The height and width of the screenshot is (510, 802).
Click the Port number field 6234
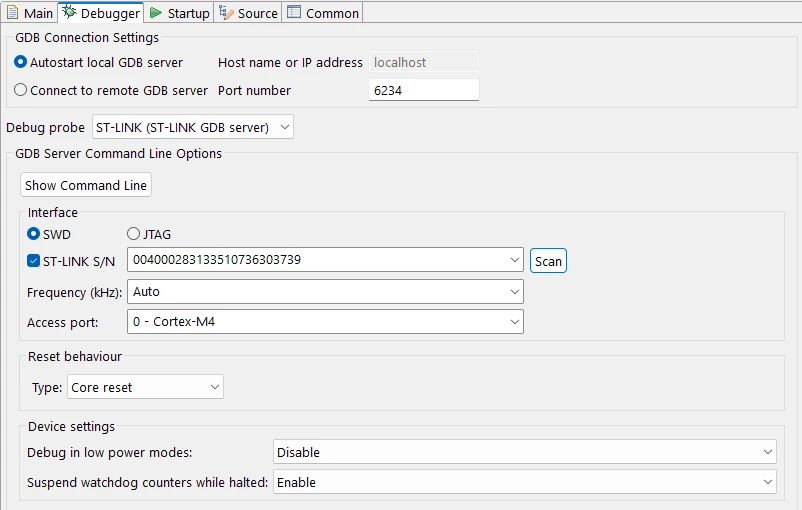(x=424, y=90)
